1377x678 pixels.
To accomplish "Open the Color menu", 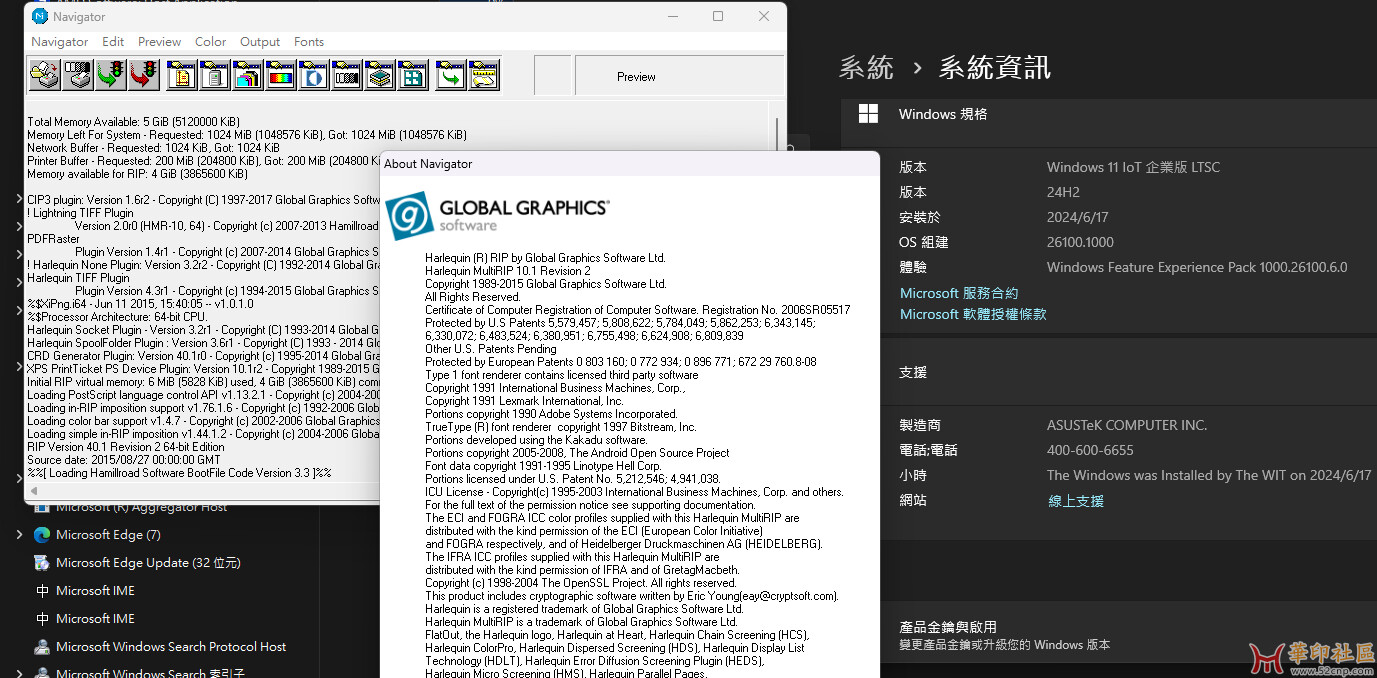I will point(211,42).
